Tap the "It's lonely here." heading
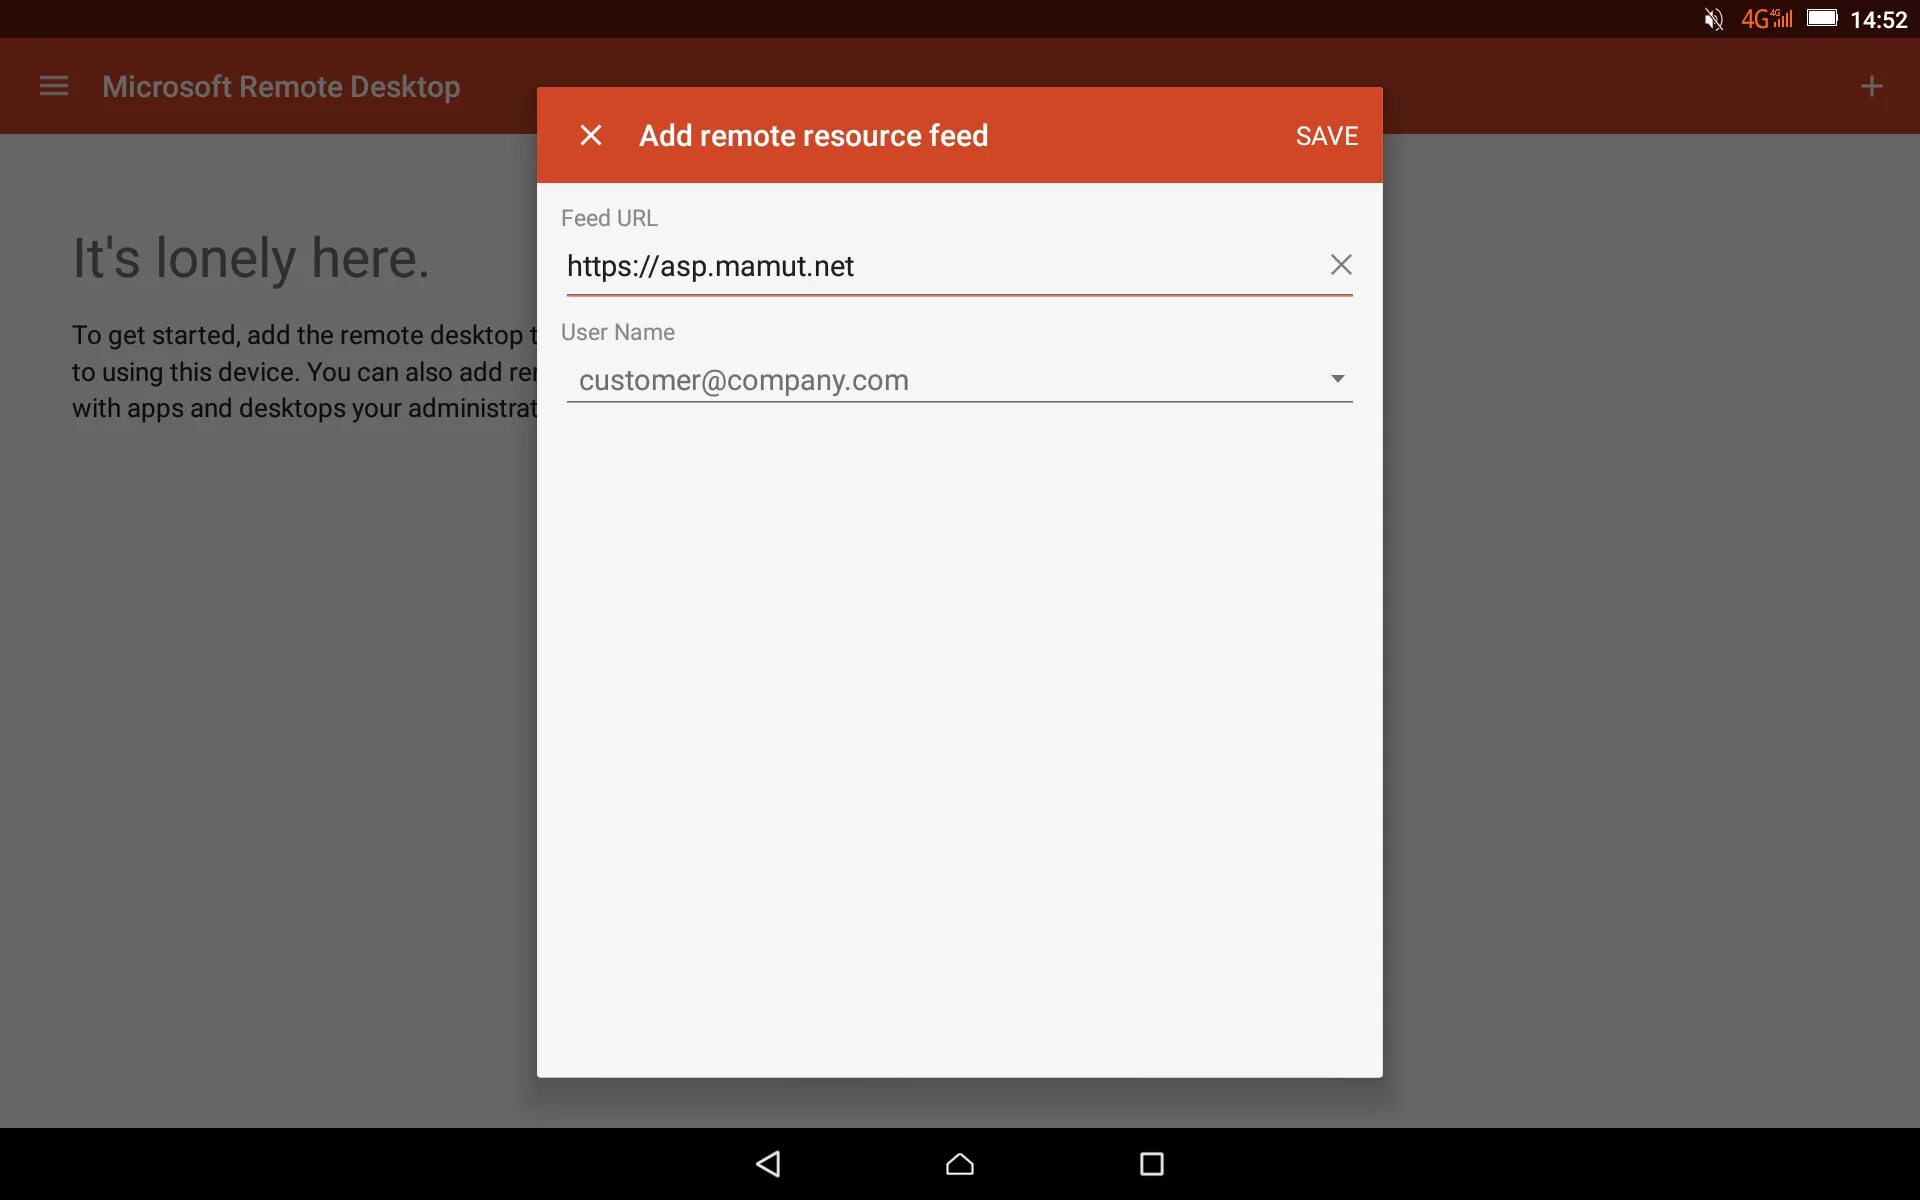 251,258
